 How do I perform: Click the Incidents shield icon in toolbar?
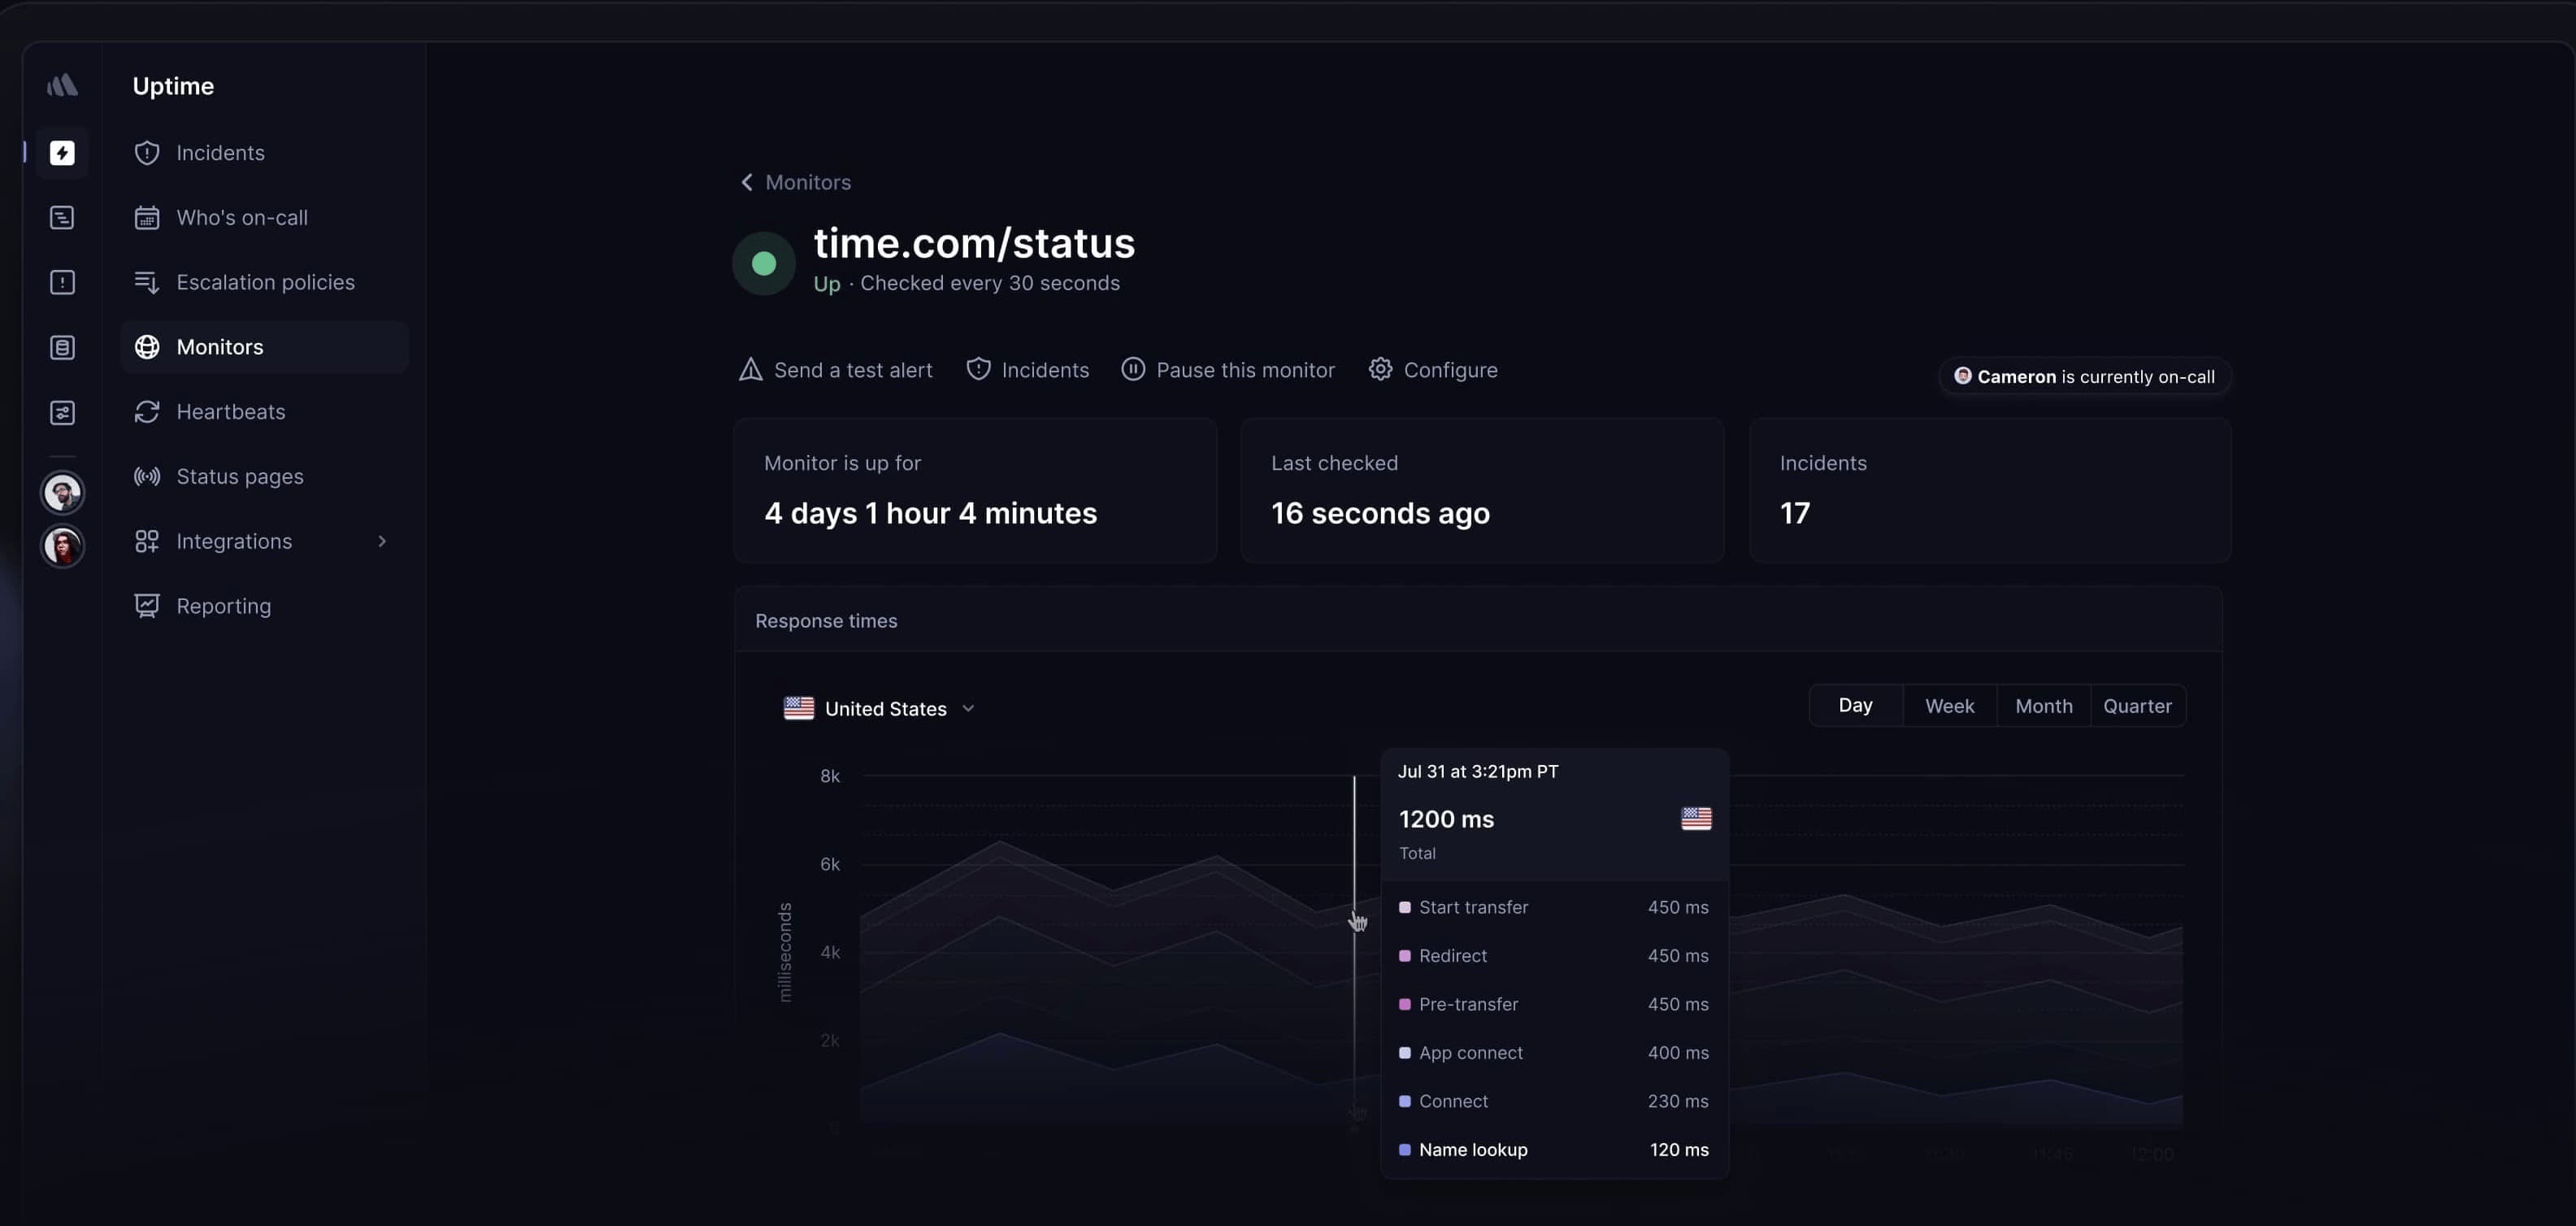click(x=978, y=370)
